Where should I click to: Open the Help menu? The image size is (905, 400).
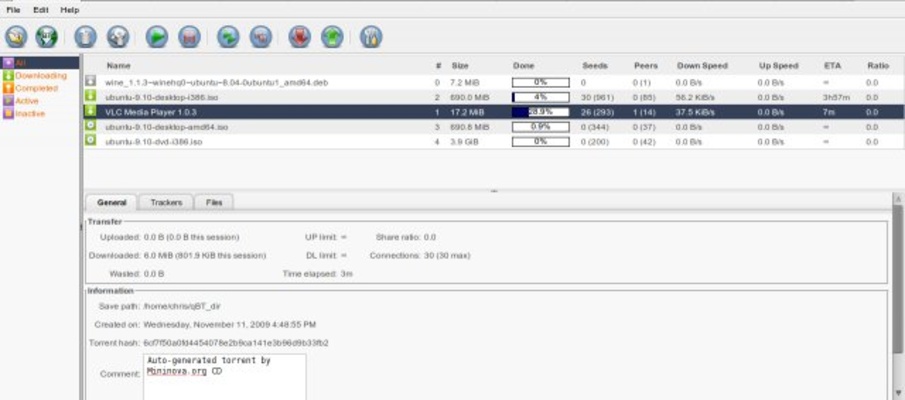click(x=69, y=10)
